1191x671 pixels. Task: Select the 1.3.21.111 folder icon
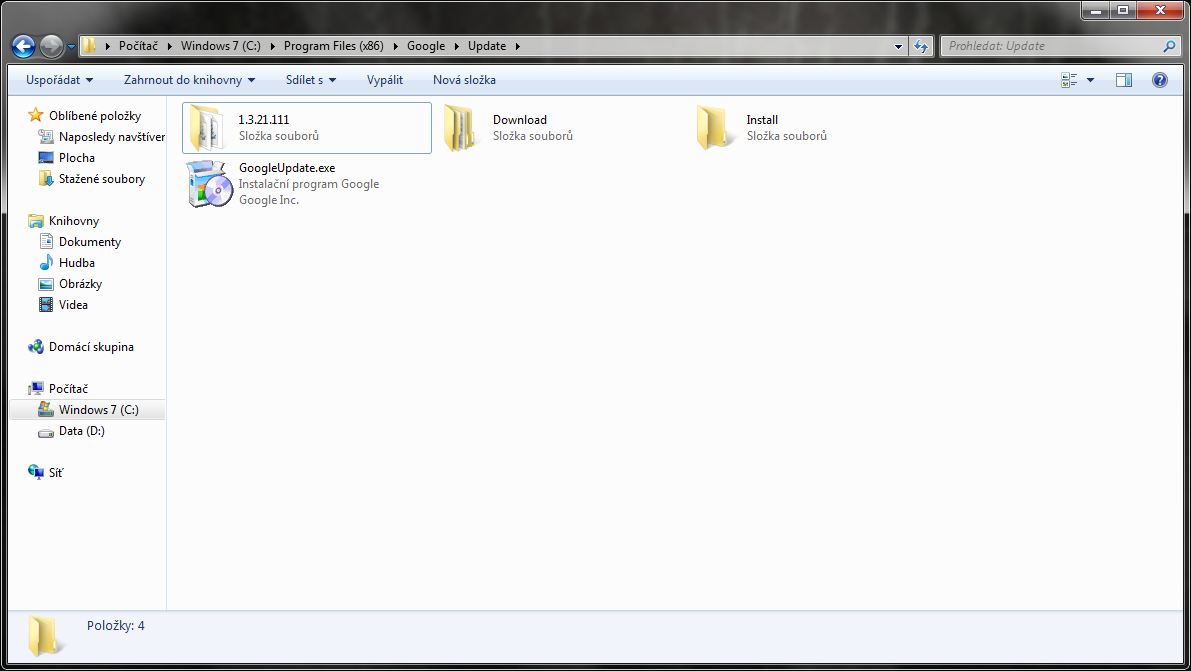pos(207,128)
